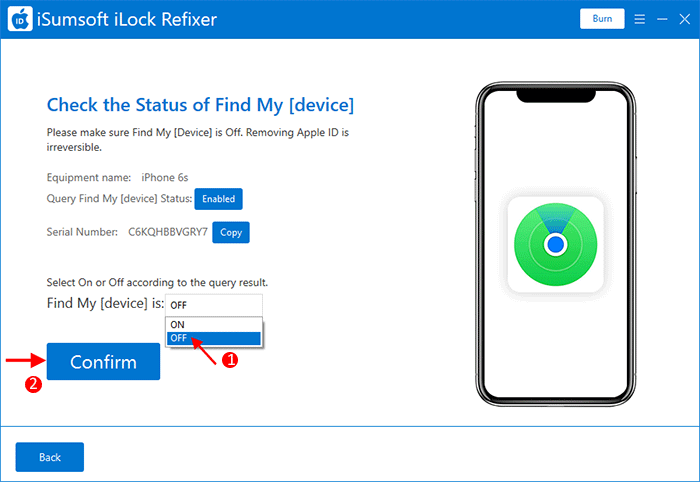Click the iSumsoft app logo icon
Image resolution: width=700 pixels, height=482 pixels.
pyautogui.click(x=20, y=19)
